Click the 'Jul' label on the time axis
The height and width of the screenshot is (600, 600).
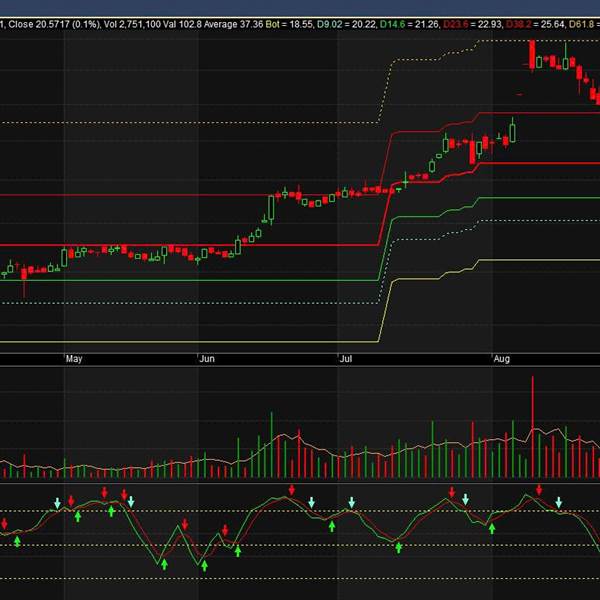(x=346, y=359)
